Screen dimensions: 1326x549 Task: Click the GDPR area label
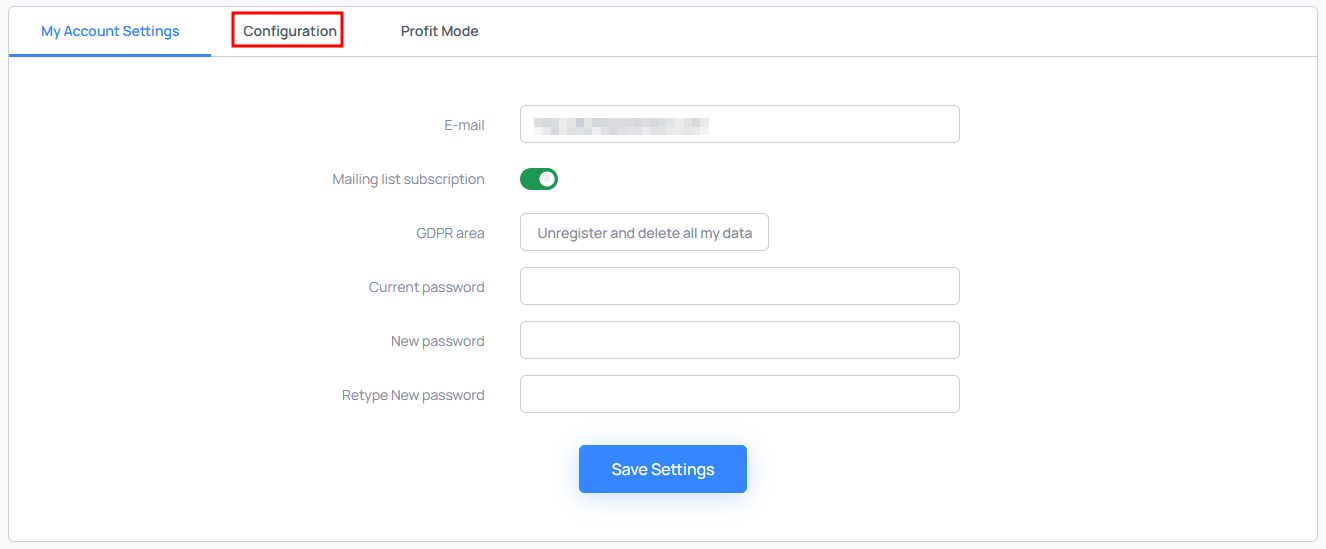pos(450,233)
